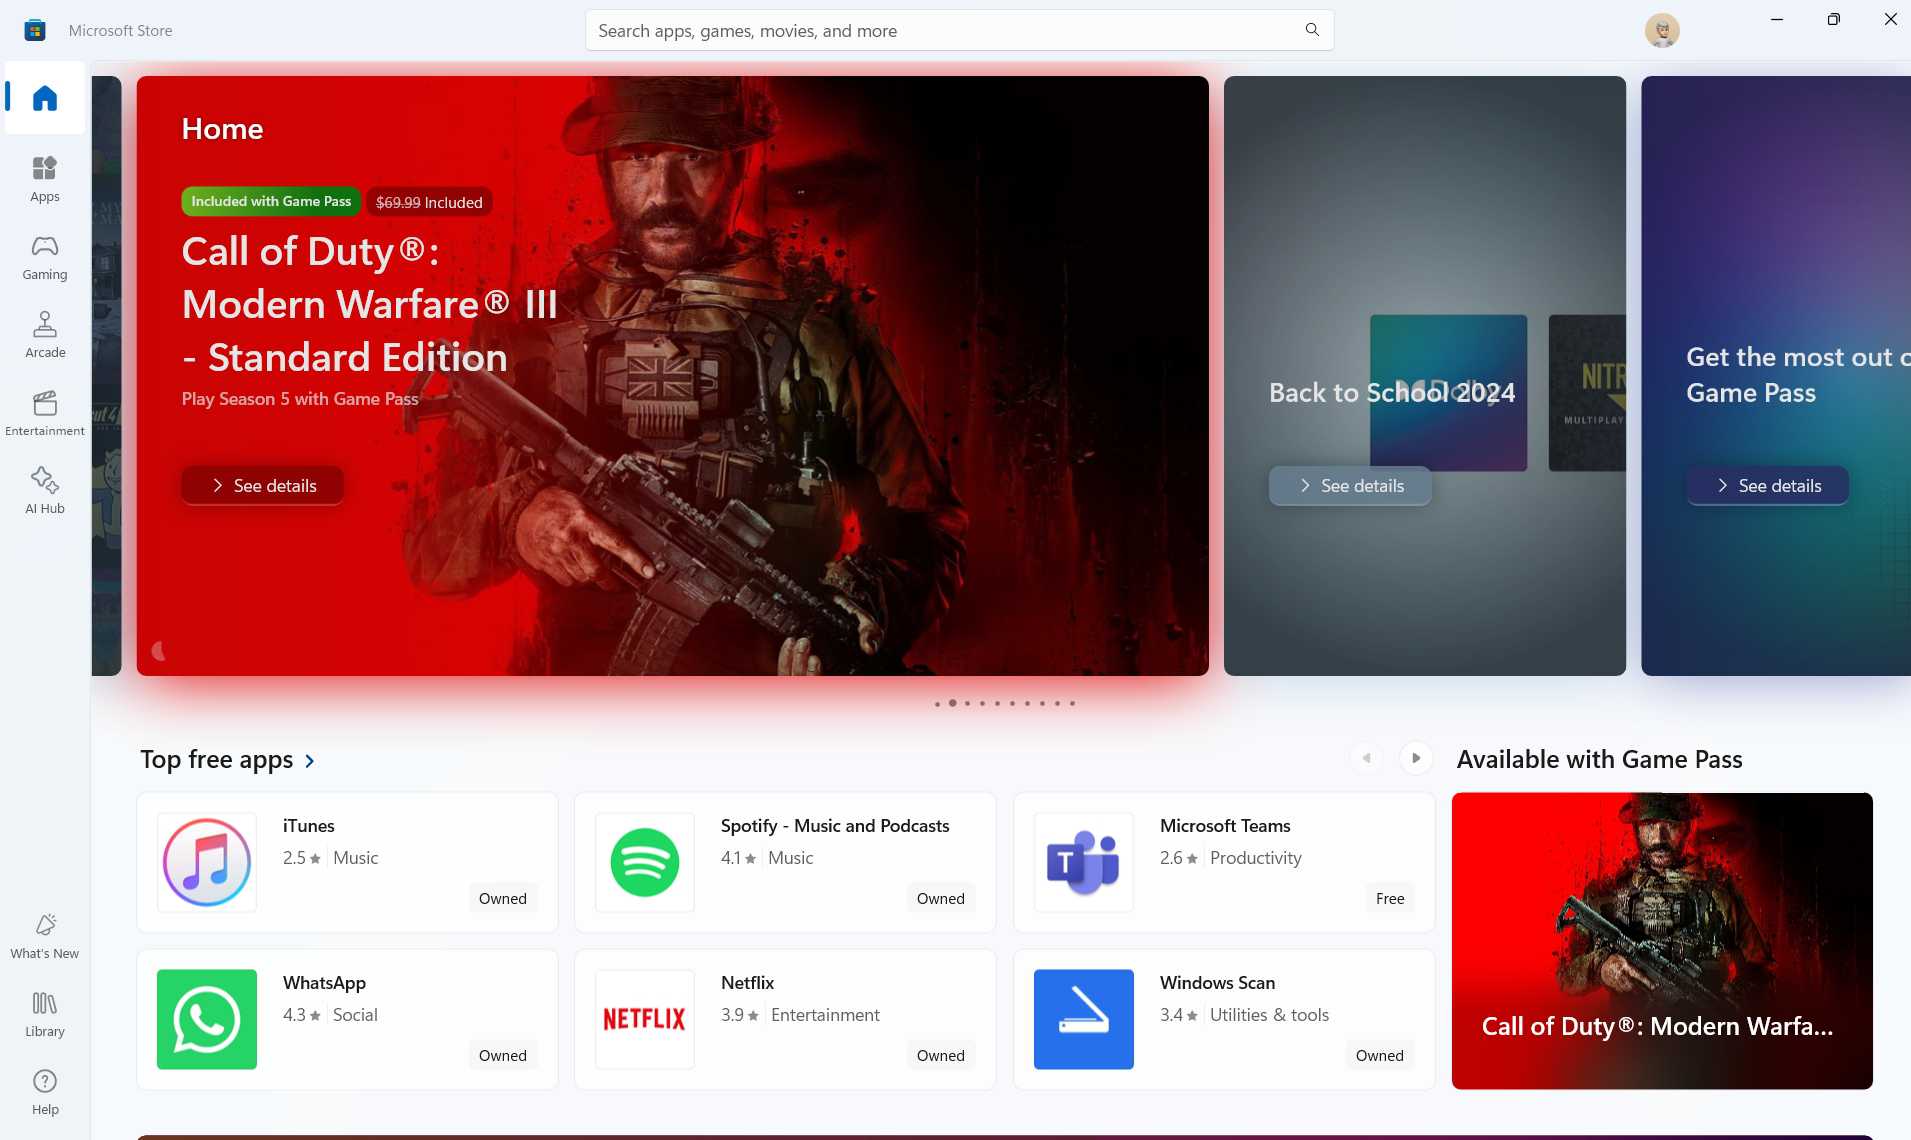The image size is (1911, 1140).
Task: Open the Microsoft Teams app icon
Action: 1084,862
